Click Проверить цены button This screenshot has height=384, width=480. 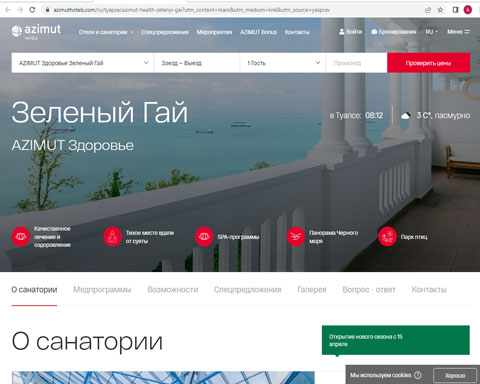click(x=428, y=63)
